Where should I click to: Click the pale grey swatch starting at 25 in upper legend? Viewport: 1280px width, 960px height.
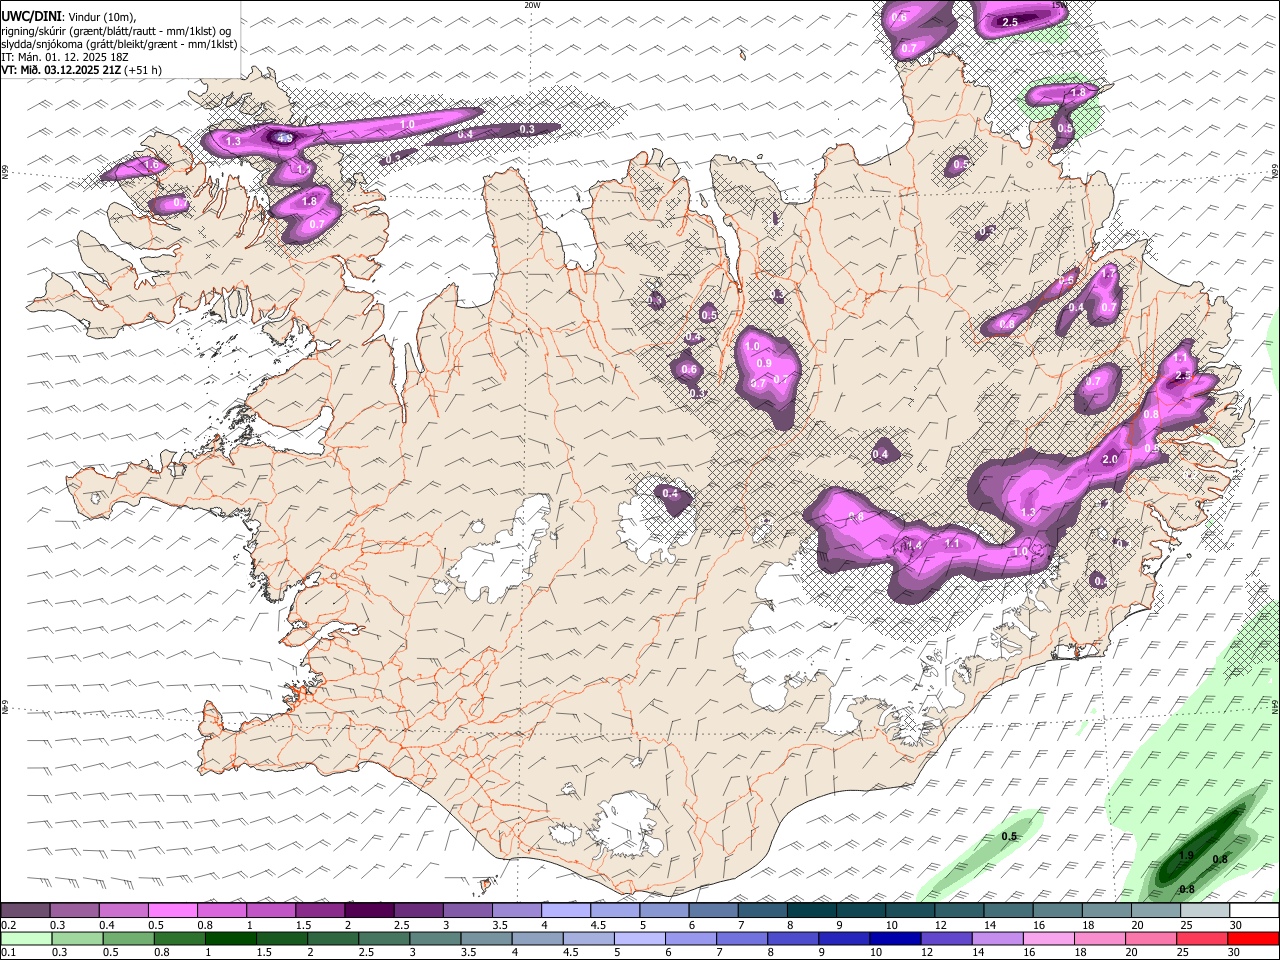coord(1203,910)
